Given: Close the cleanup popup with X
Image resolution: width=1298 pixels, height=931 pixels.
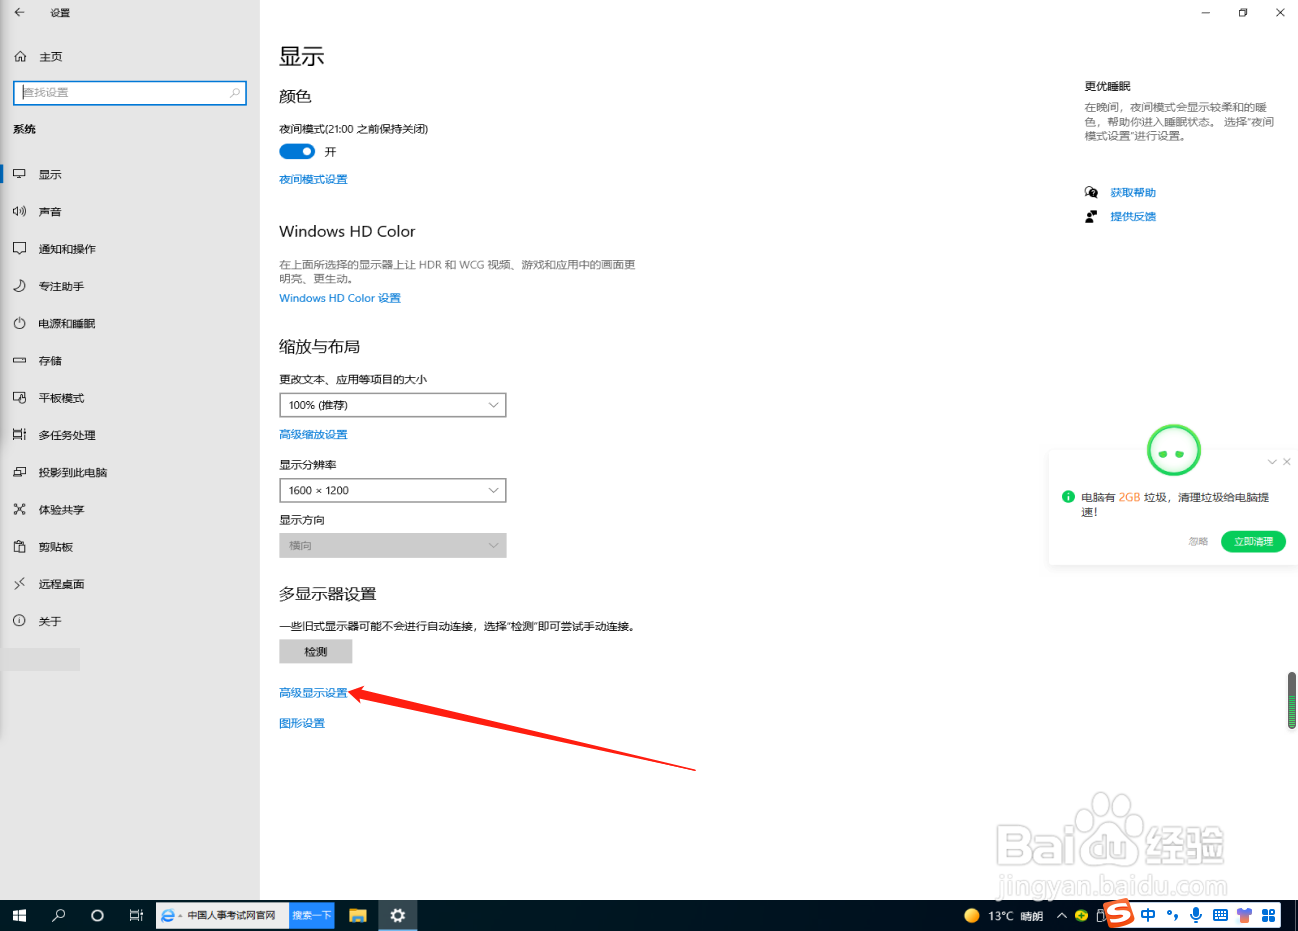Looking at the screenshot, I should click(x=1287, y=462).
